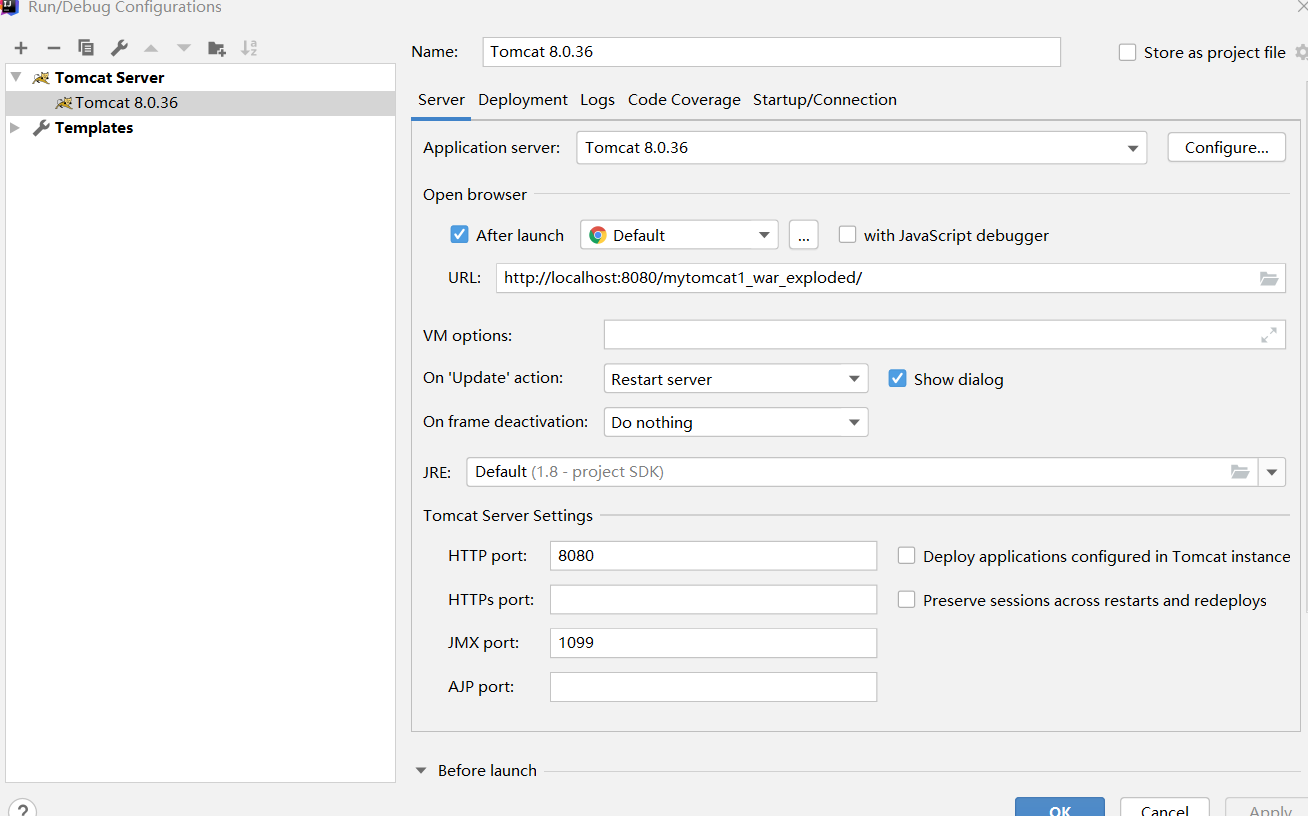1308x816 pixels.
Task: Enable with JavaScript debugger
Action: [x=847, y=235]
